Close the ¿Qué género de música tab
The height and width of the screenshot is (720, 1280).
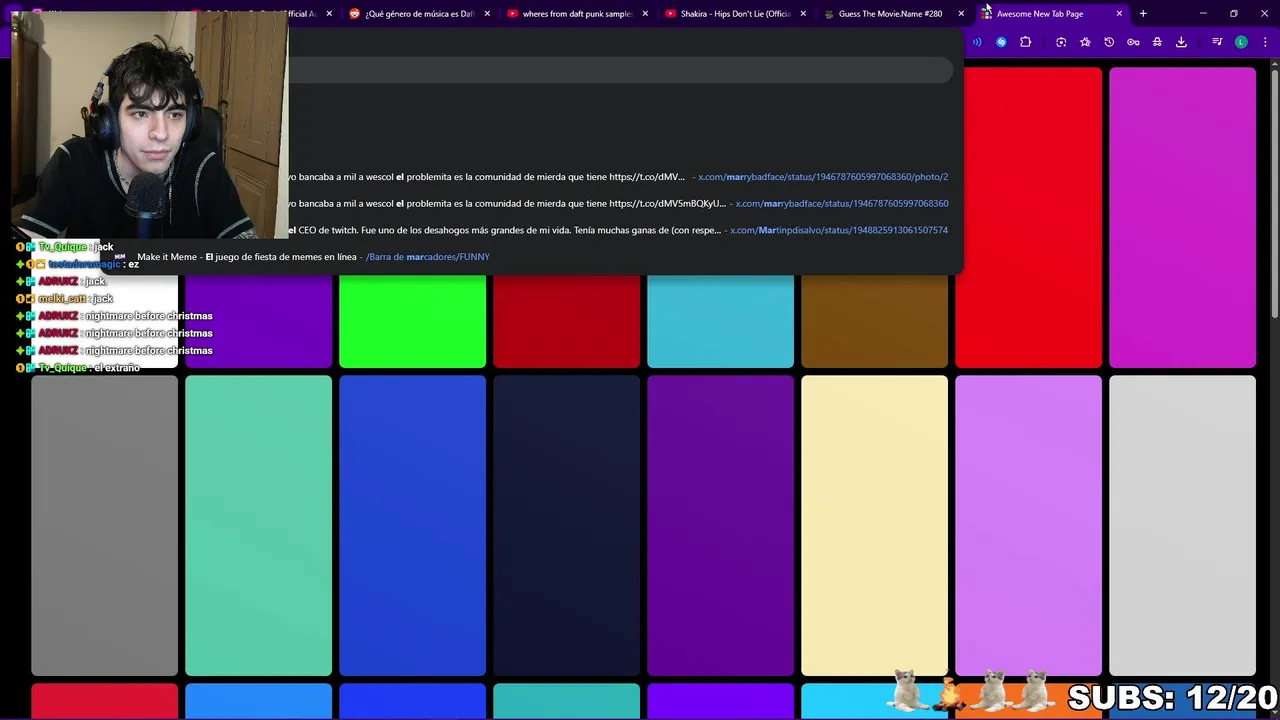[x=487, y=14]
